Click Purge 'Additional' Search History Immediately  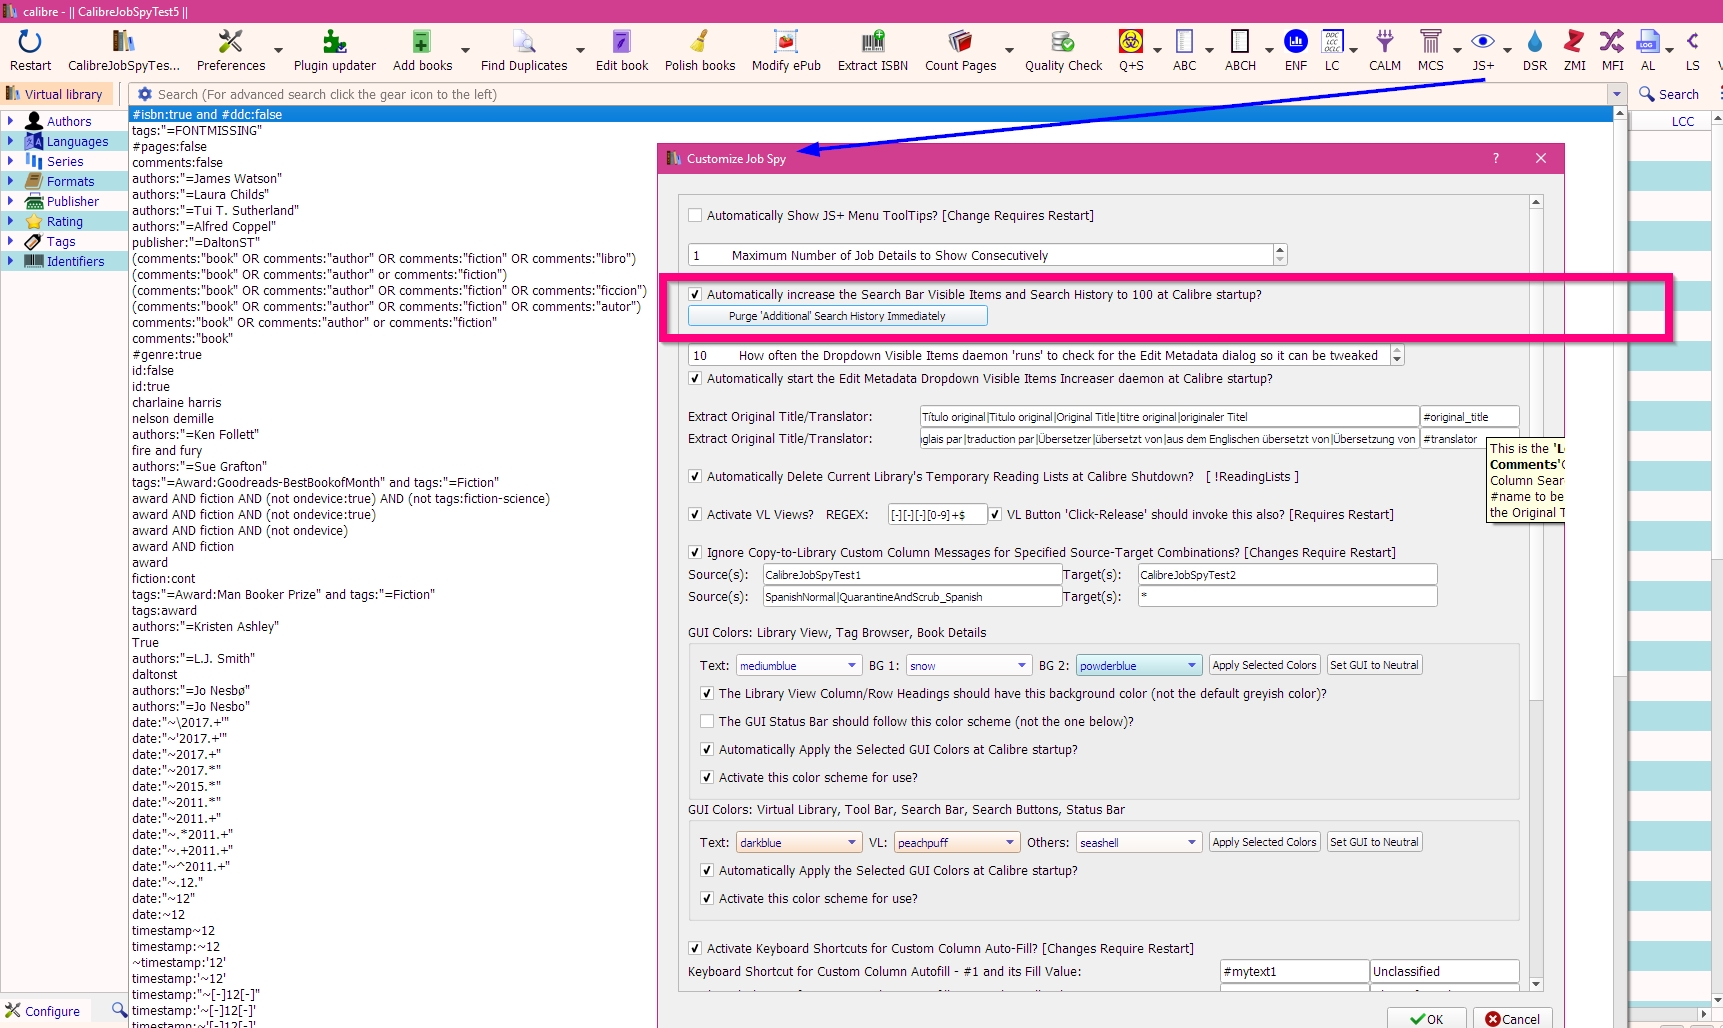pos(837,316)
